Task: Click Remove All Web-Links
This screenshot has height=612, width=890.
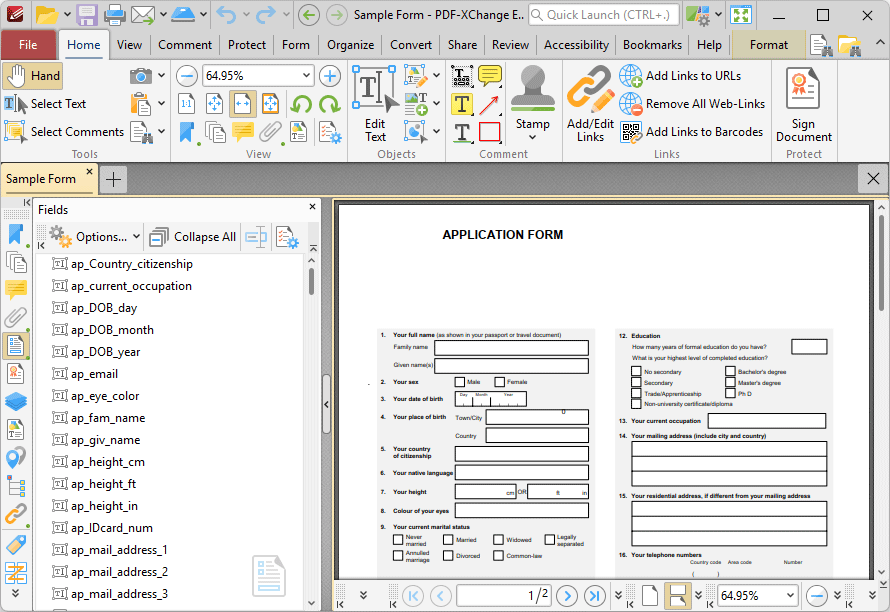Action: click(692, 104)
